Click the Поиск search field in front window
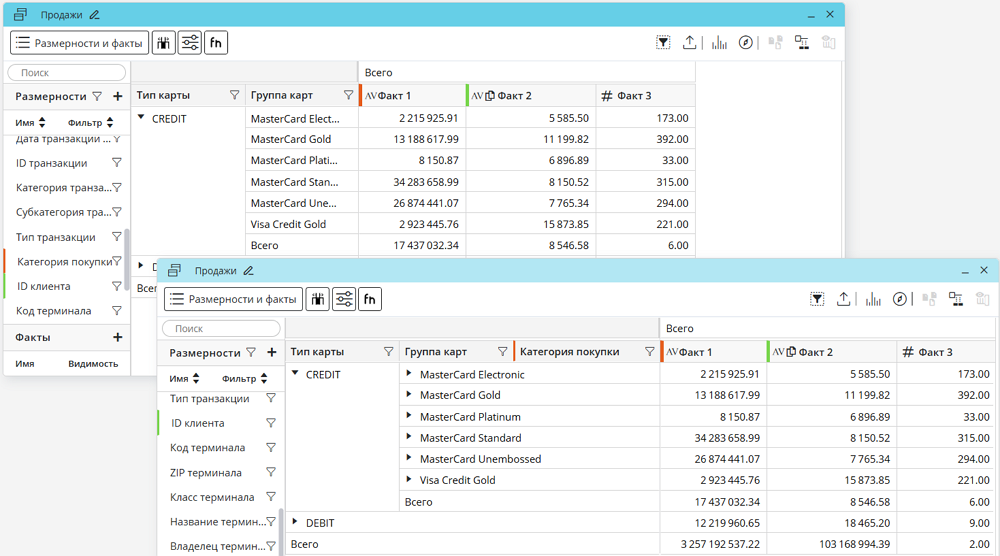Viewport: 1000px width, 556px height. pos(222,329)
